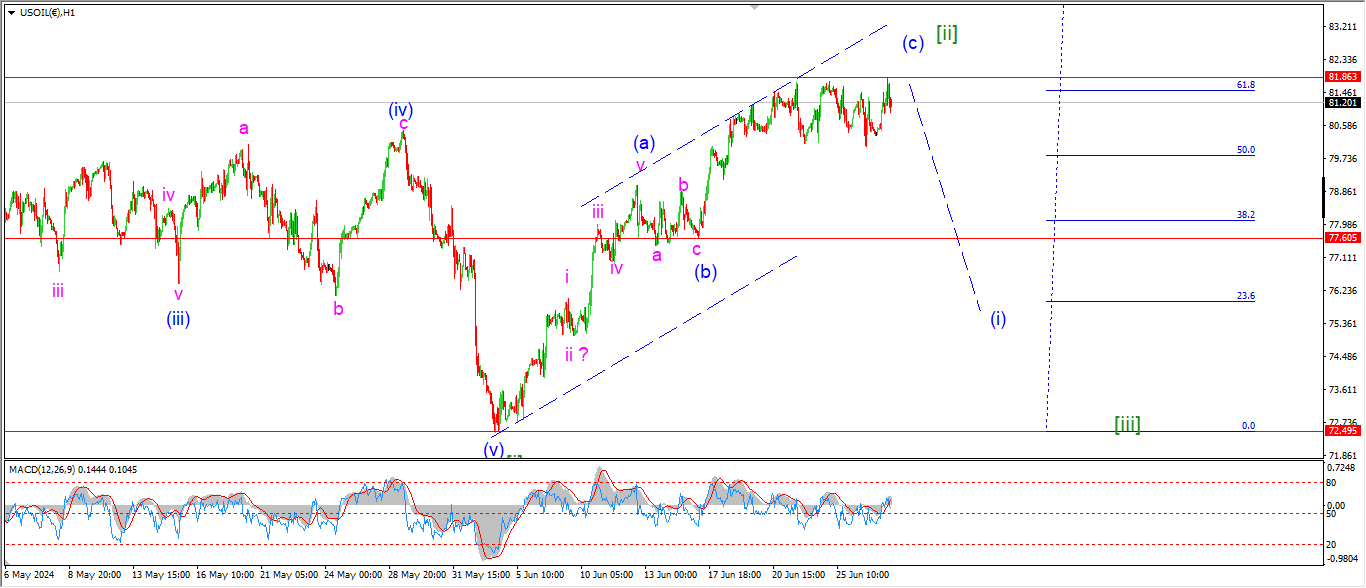Click the blue (iv) wave label

pos(402,109)
